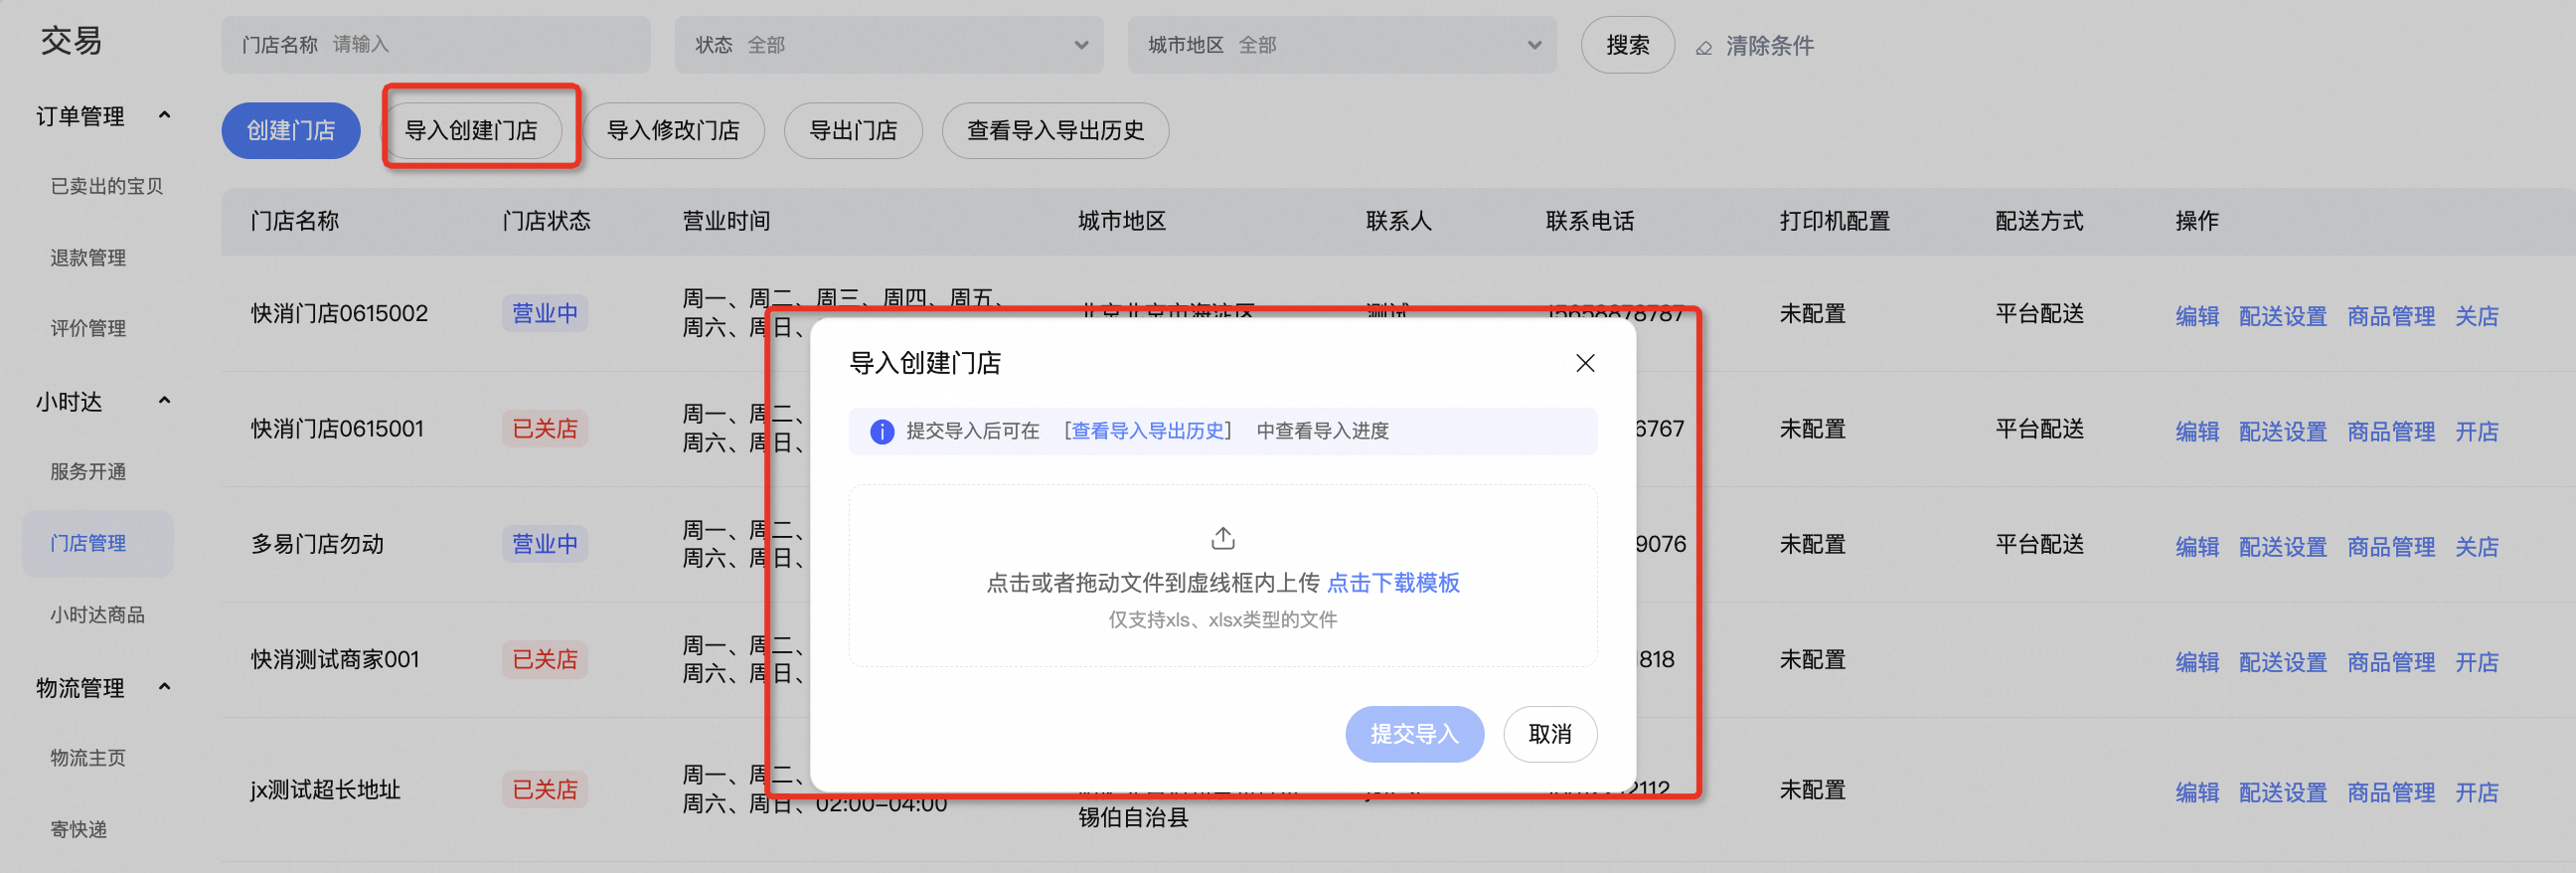Open 评价管理 in the sidebar
Viewport: 2576px width, 873px height.
pos(88,328)
